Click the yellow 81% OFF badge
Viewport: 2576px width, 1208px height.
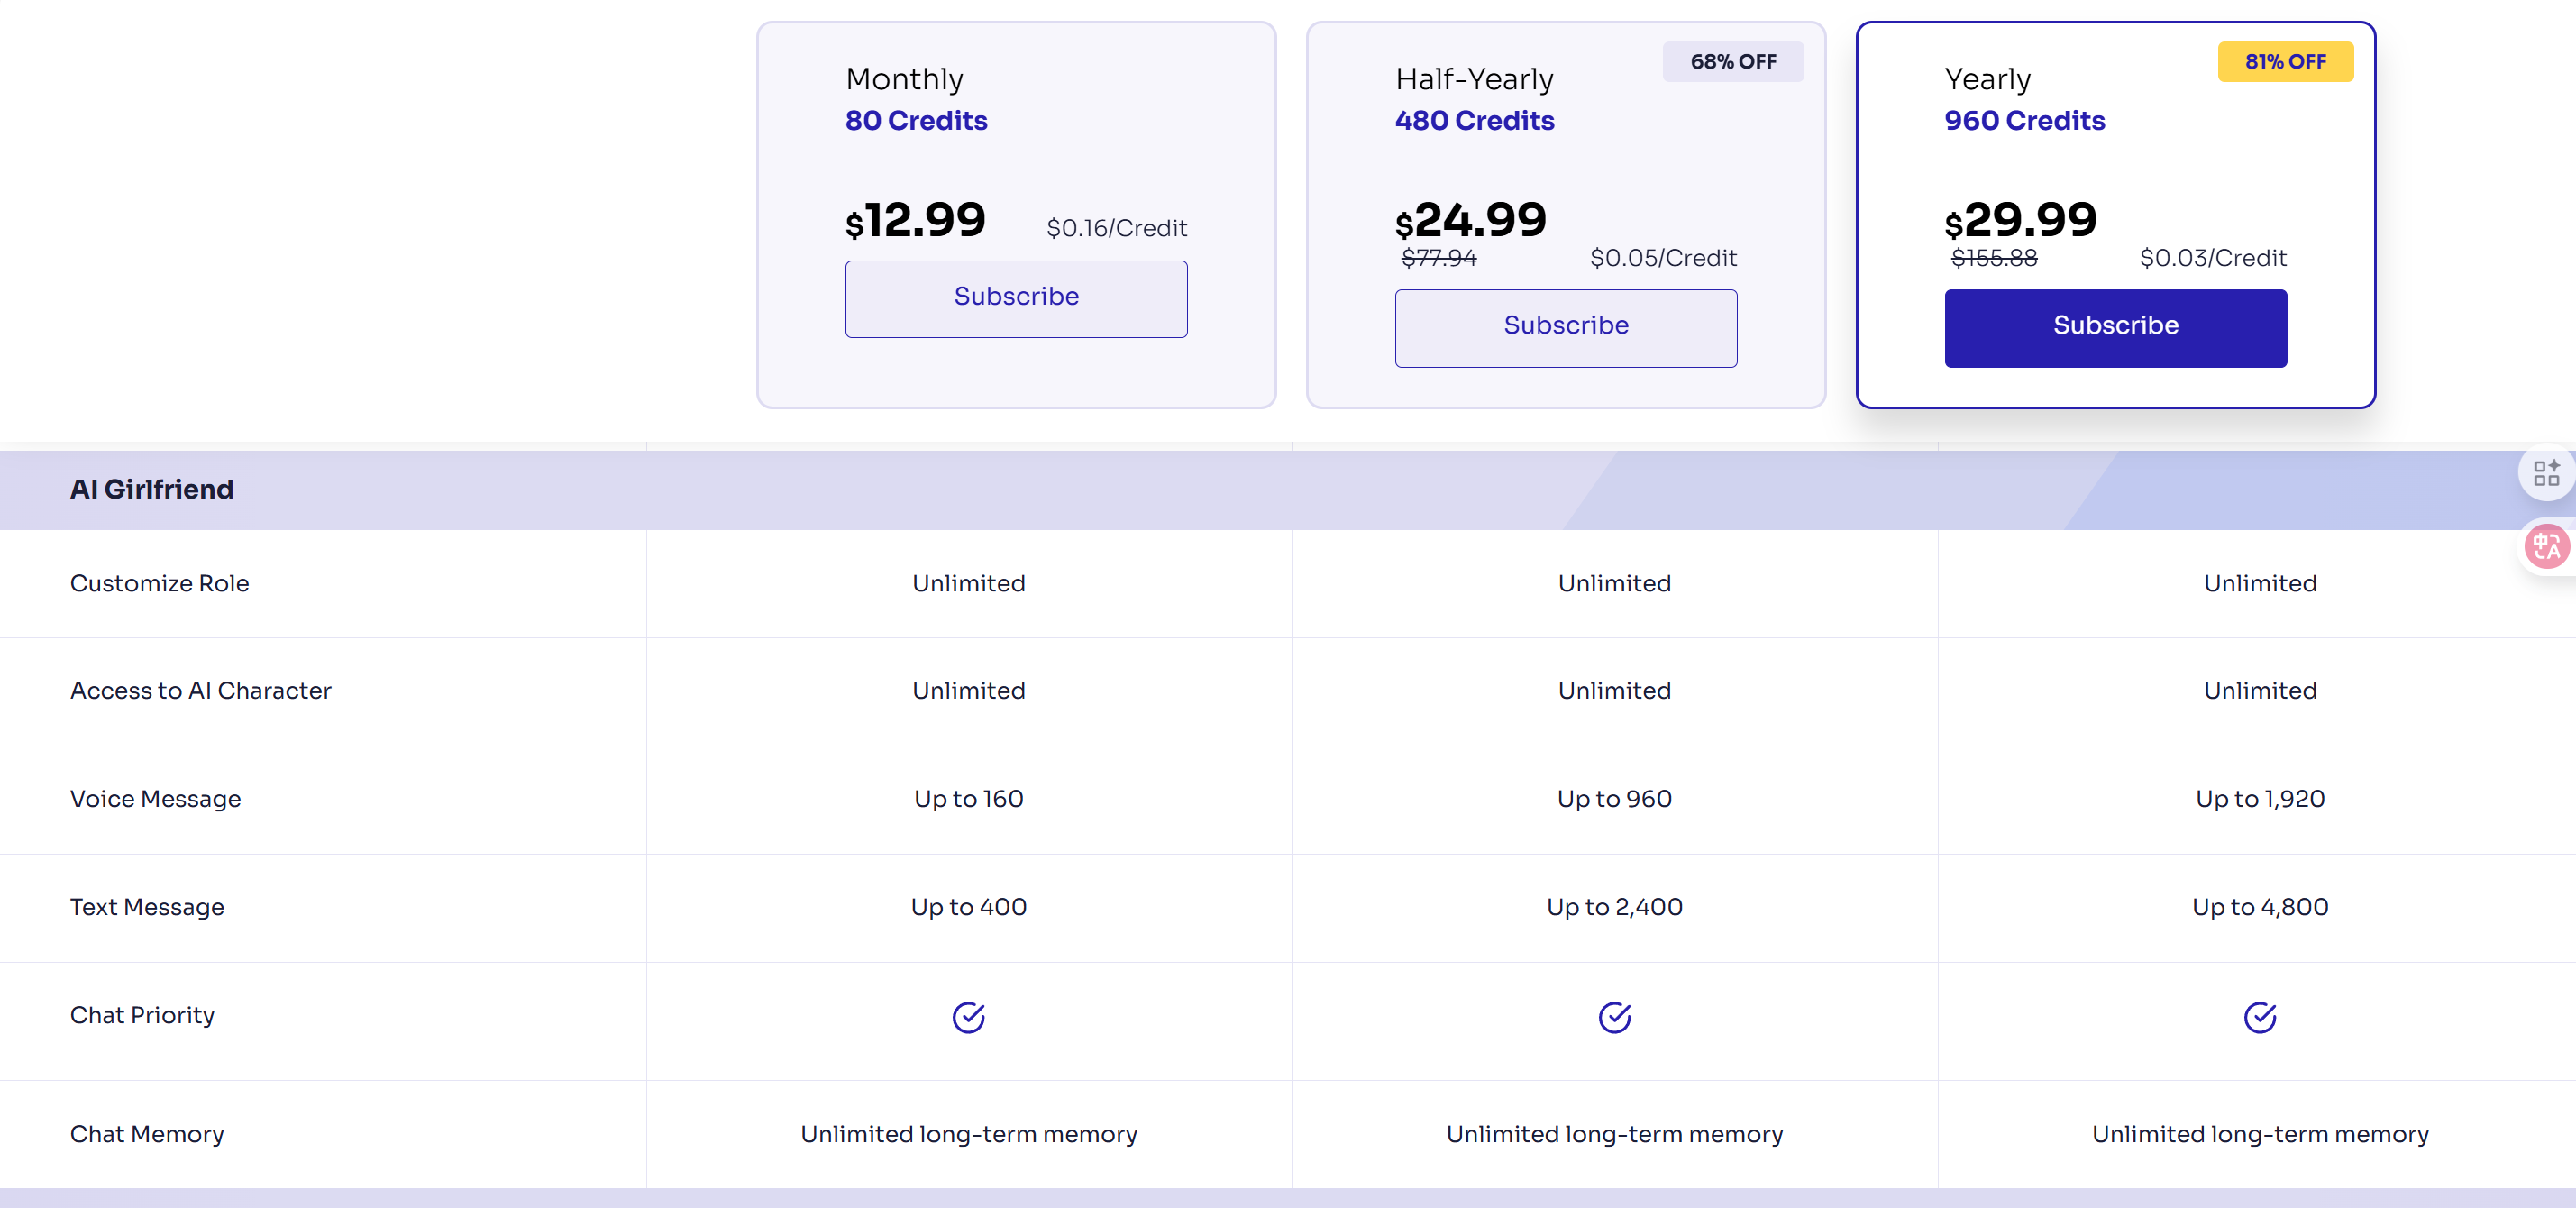[x=2284, y=62]
